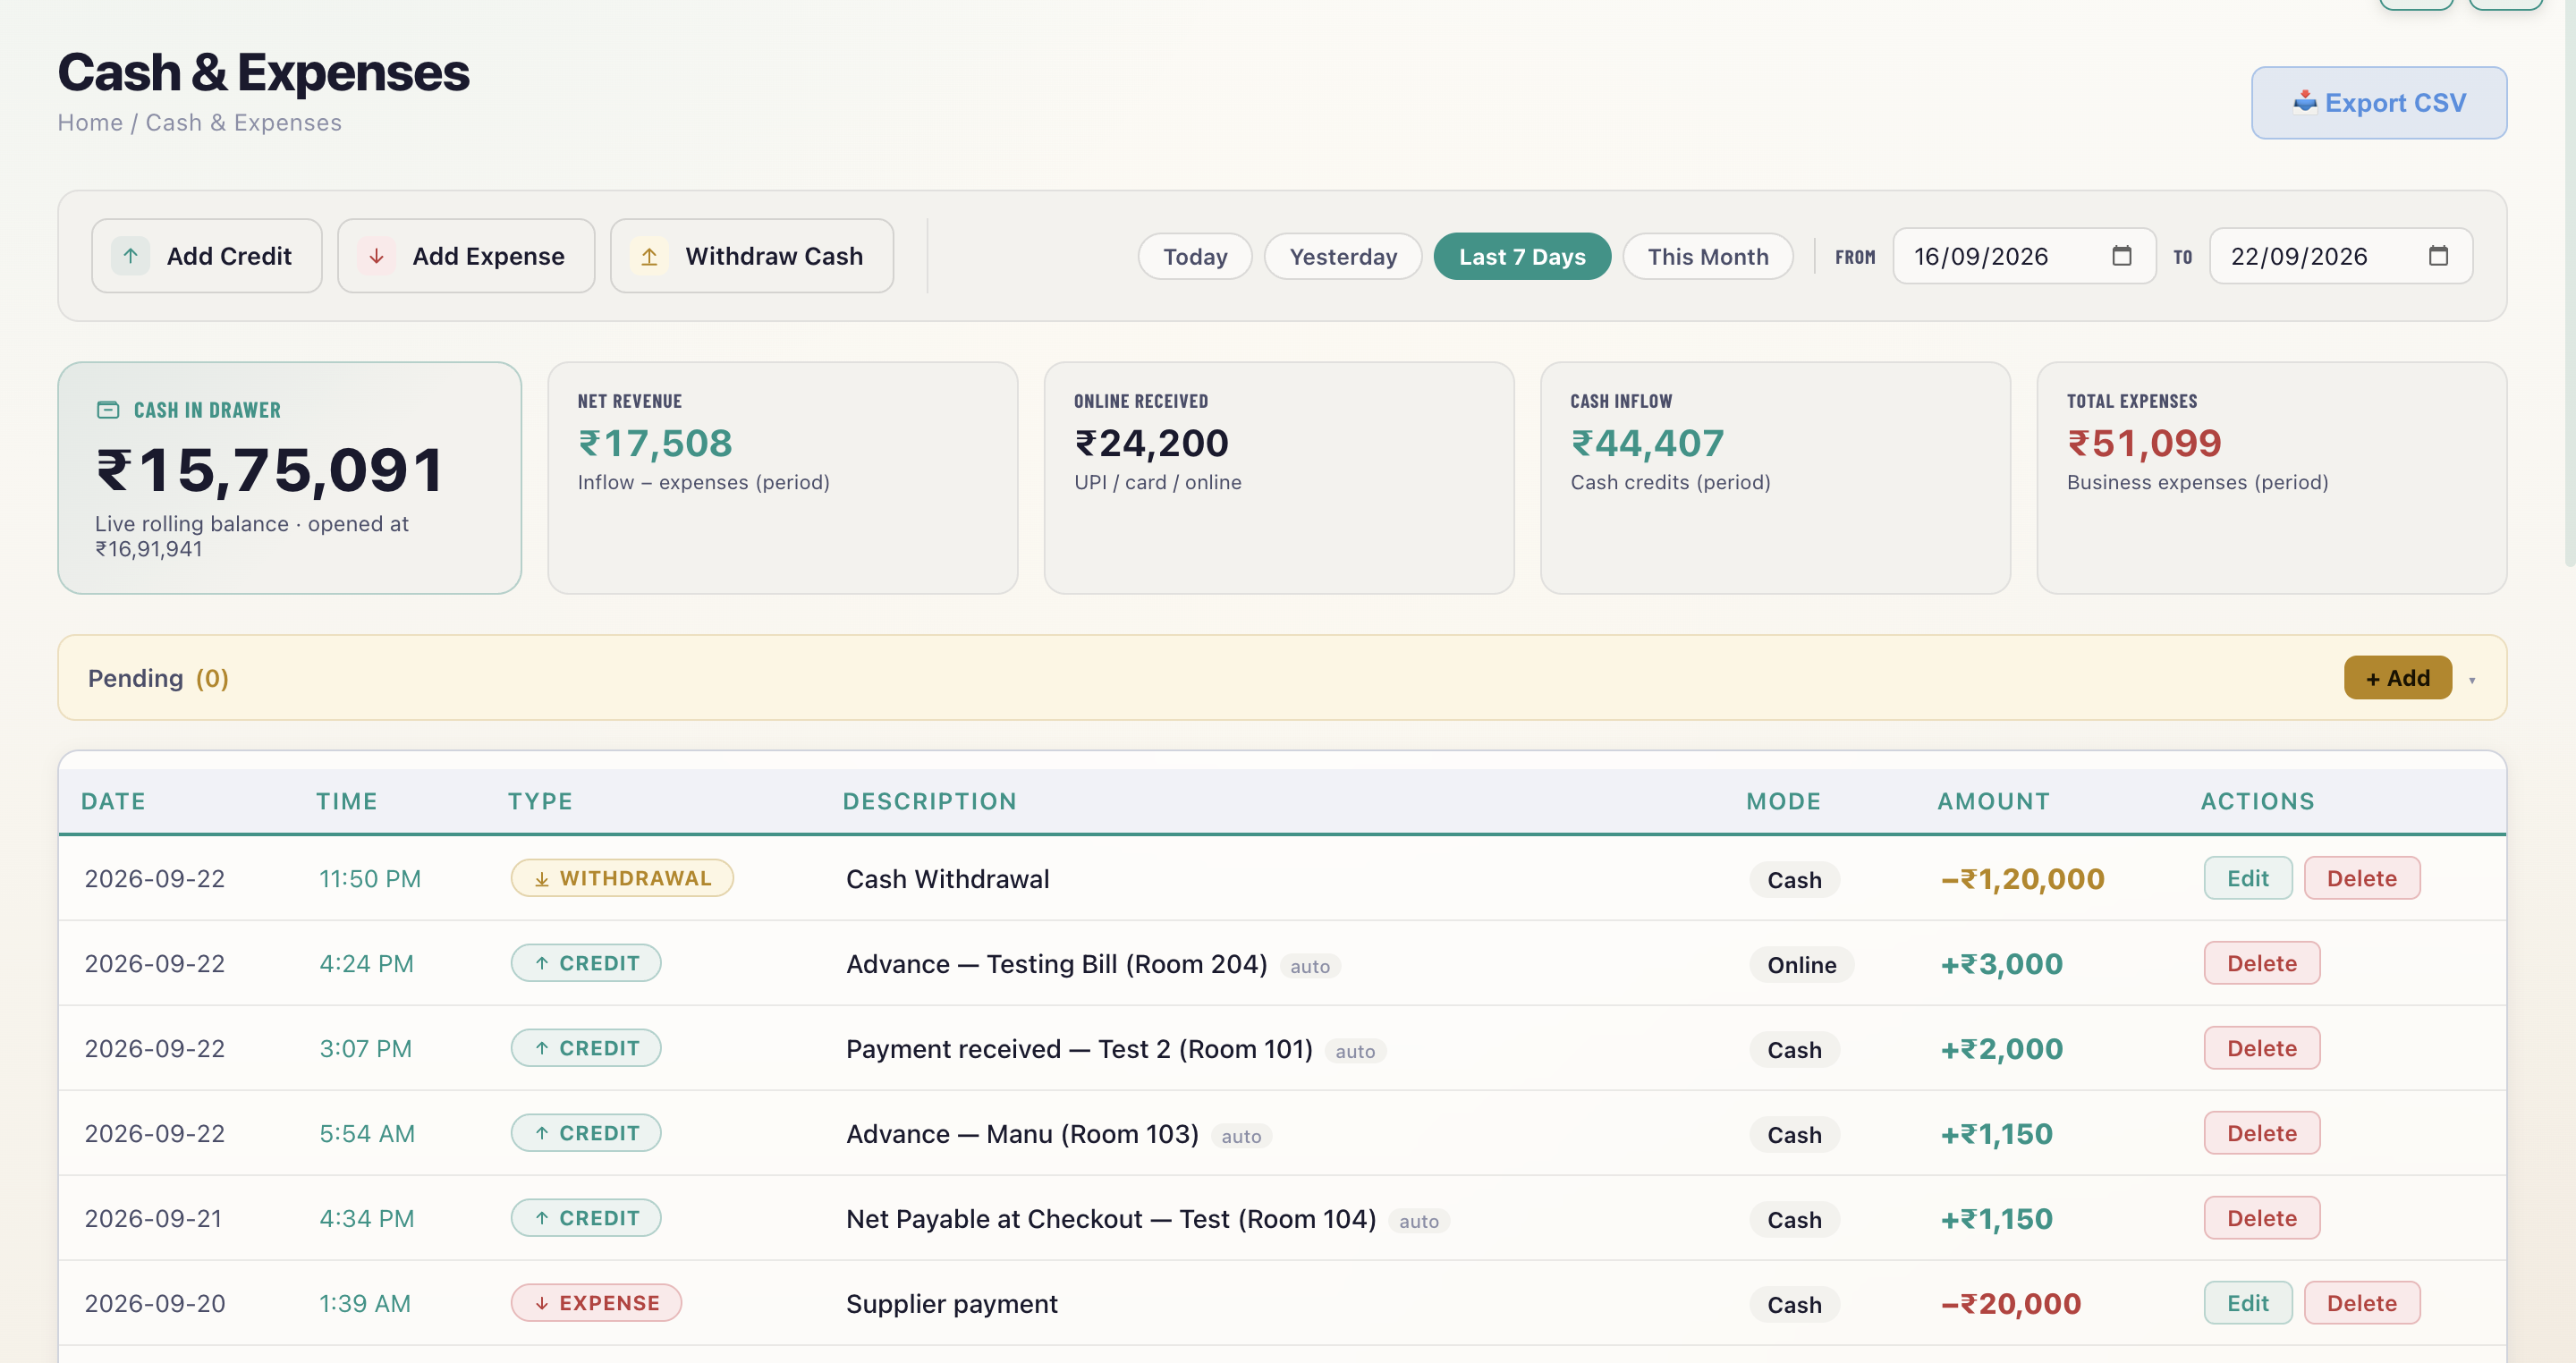
Task: Click the Add Expense button label
Action: tap(488, 256)
